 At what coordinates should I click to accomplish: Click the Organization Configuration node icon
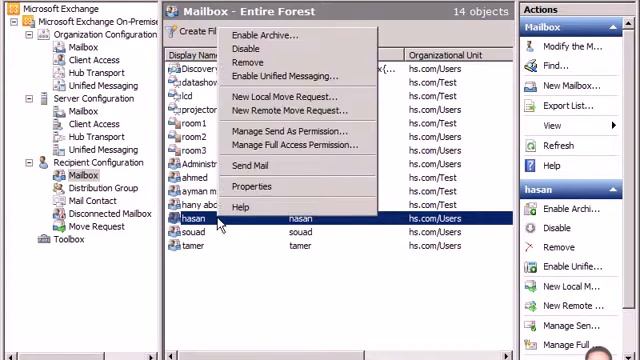coord(44,35)
